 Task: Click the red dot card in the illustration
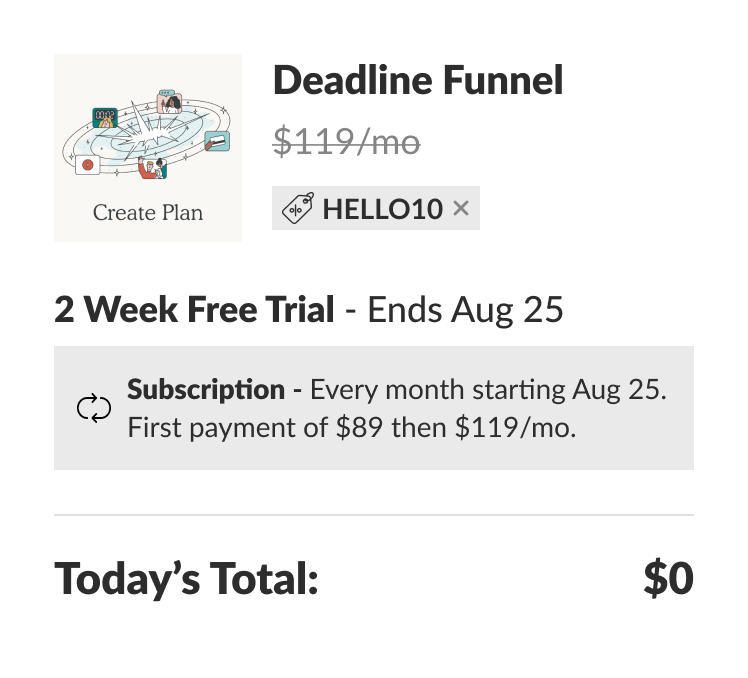pyautogui.click(x=88, y=164)
